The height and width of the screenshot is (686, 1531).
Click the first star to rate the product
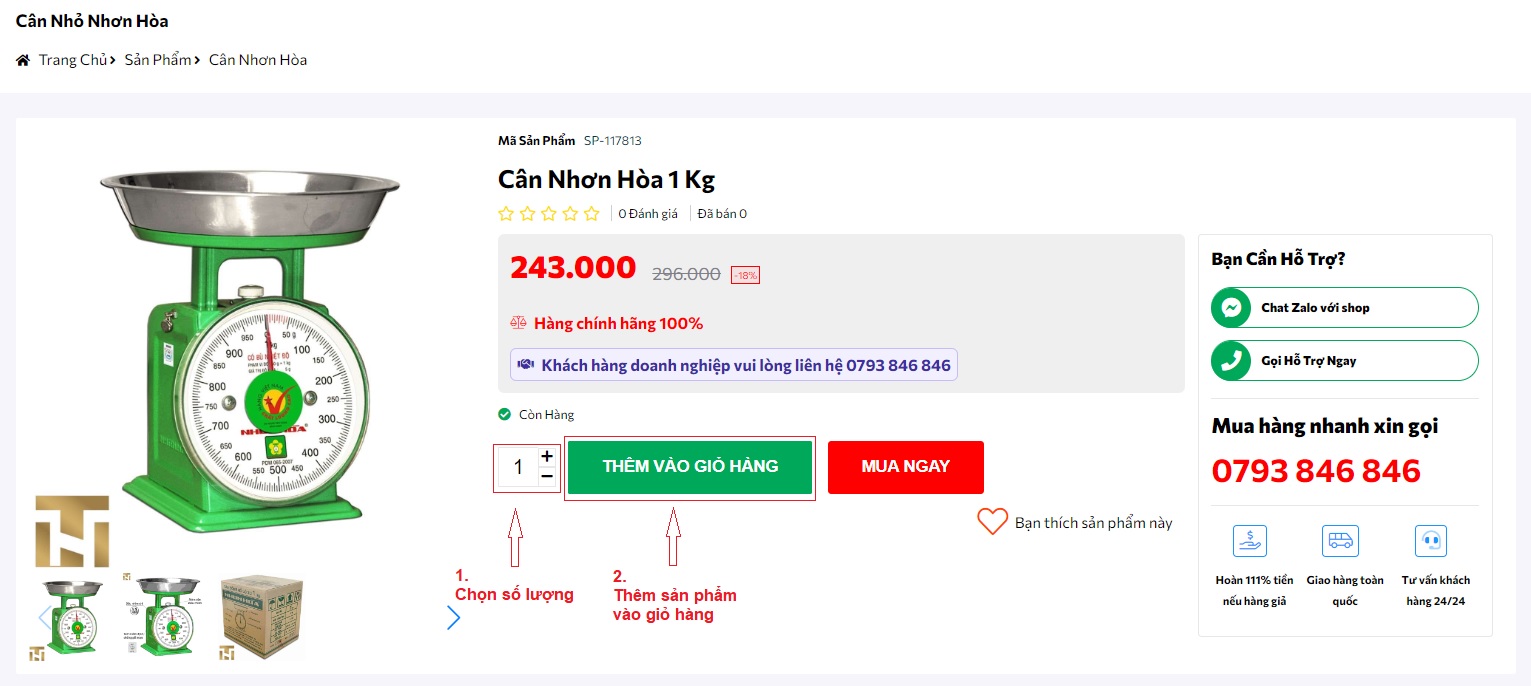[505, 213]
